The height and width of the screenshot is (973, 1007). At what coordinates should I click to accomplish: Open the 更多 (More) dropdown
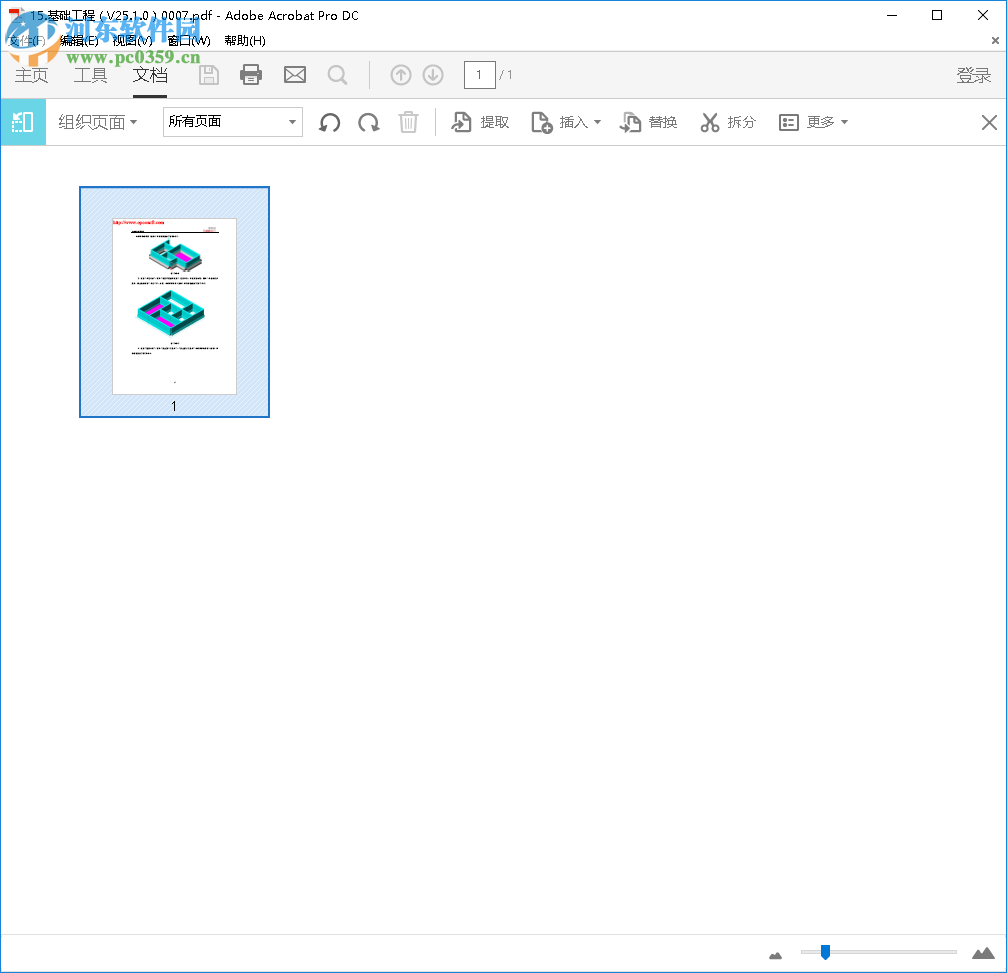pyautogui.click(x=814, y=122)
